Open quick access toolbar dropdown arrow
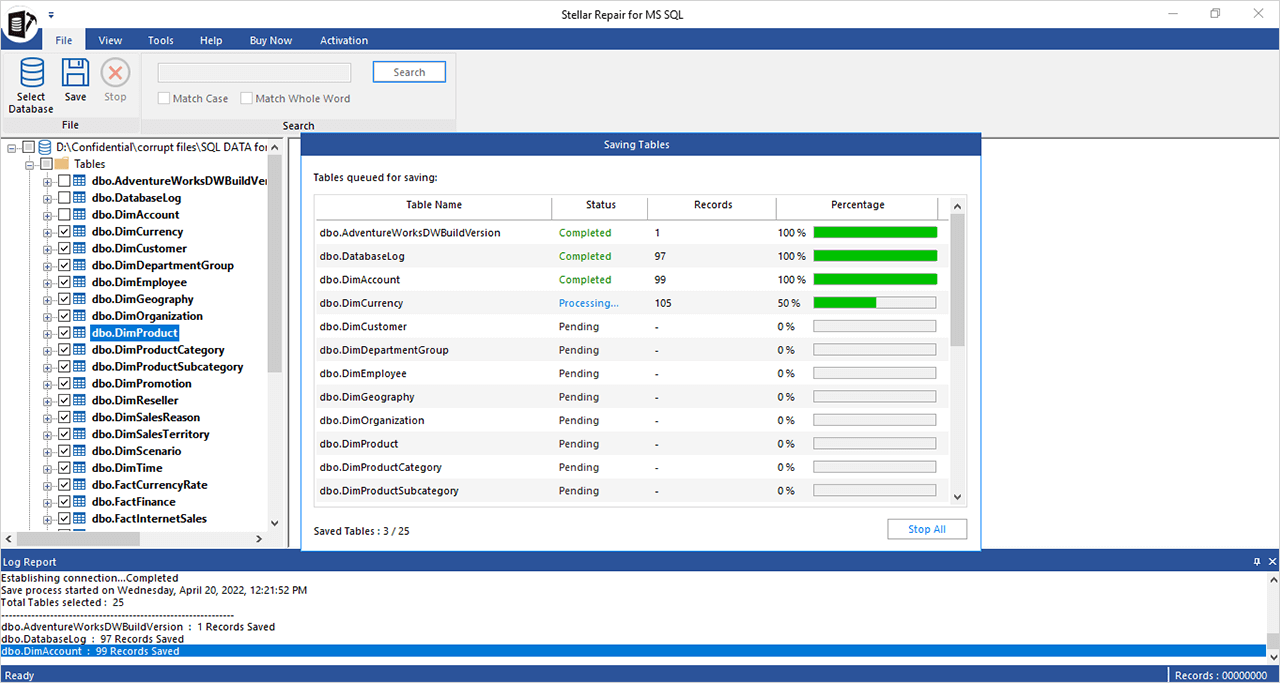The height and width of the screenshot is (683, 1280). tap(50, 15)
